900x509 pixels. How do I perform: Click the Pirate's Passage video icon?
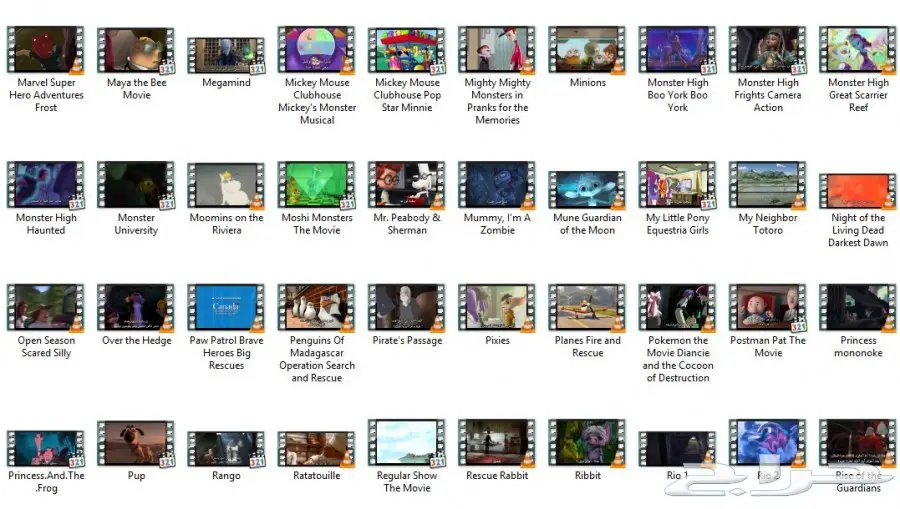pos(407,308)
